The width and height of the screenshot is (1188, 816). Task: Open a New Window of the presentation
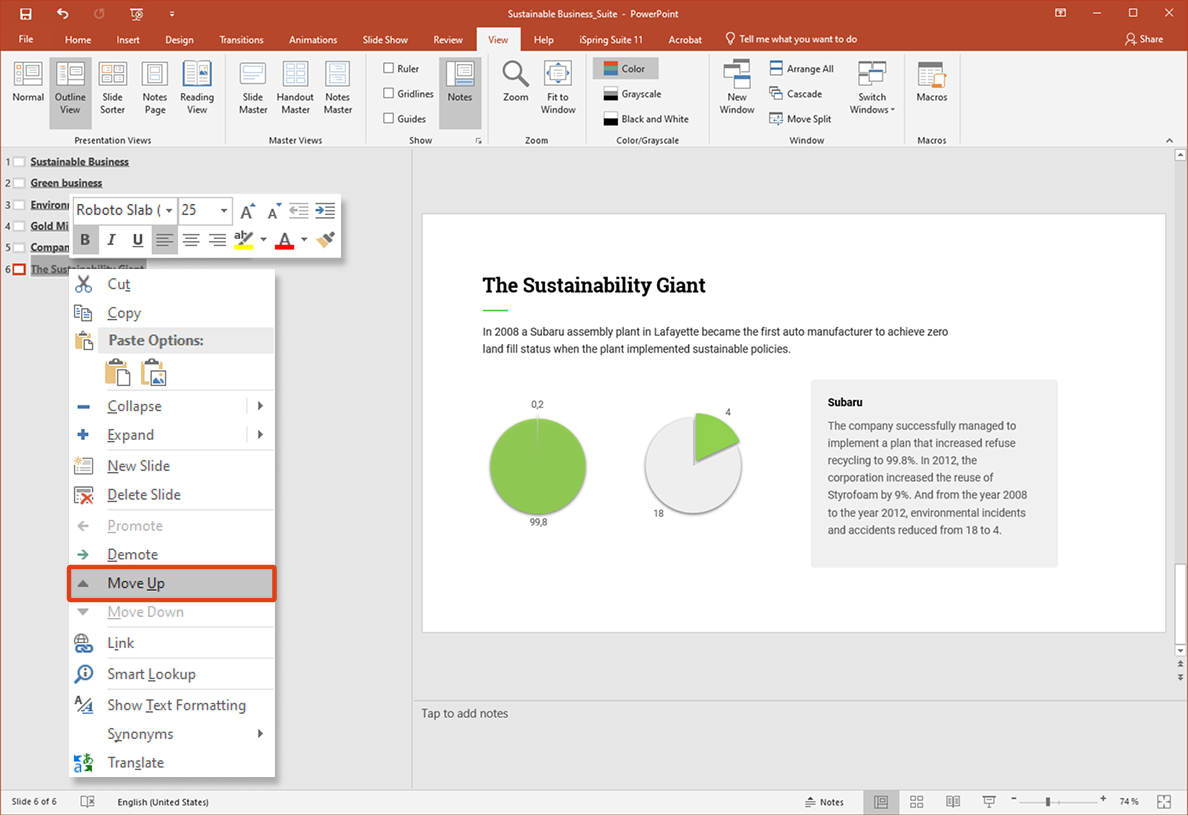(736, 86)
